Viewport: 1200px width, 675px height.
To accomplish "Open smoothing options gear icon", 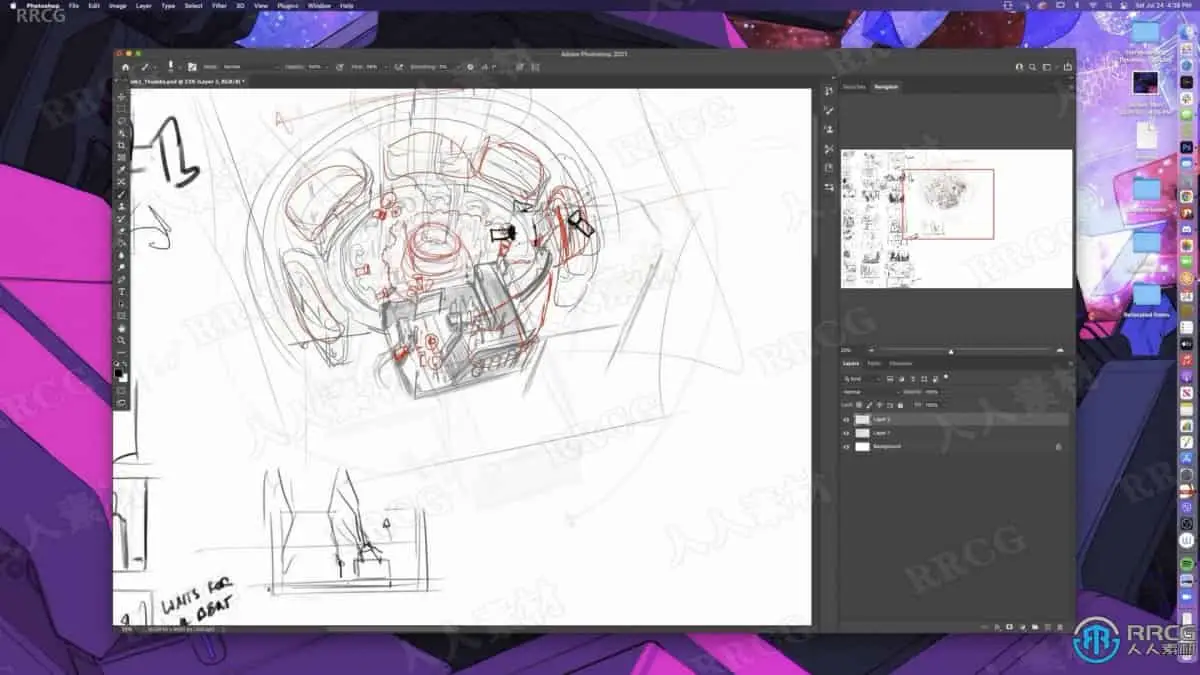I will (470, 67).
